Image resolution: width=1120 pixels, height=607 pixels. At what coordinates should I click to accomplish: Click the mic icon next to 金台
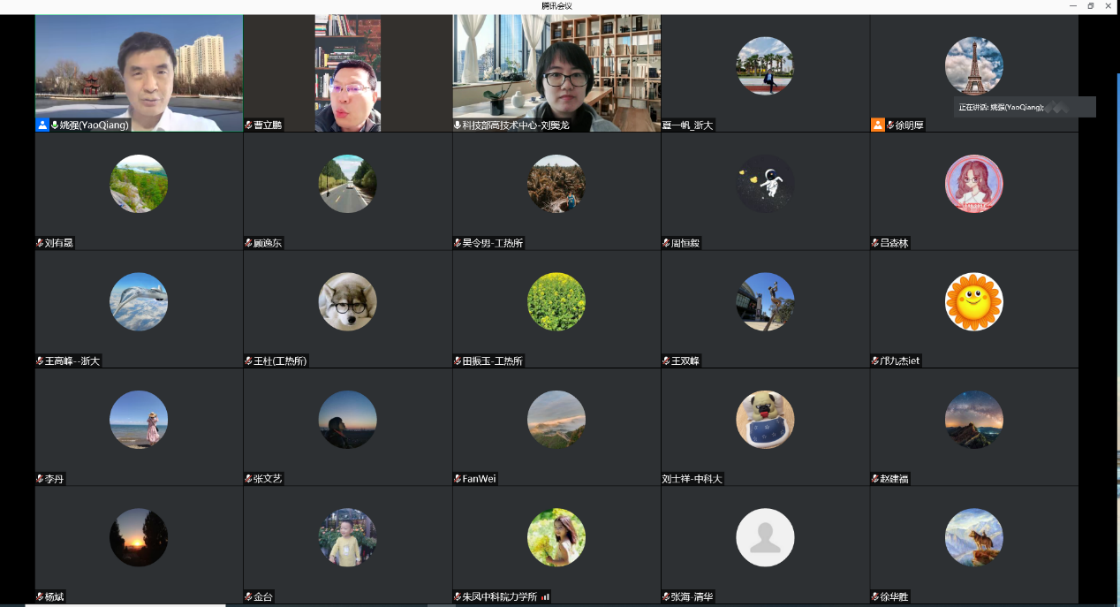click(249, 597)
